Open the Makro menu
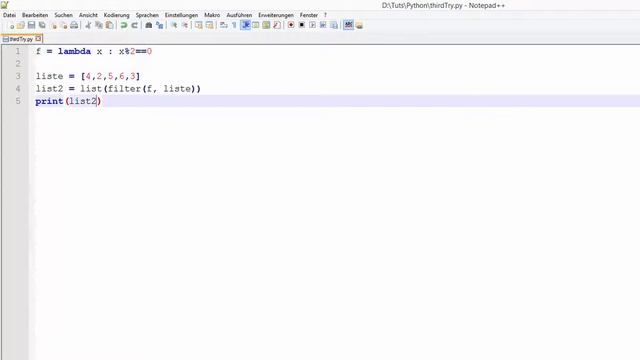 (212, 15)
